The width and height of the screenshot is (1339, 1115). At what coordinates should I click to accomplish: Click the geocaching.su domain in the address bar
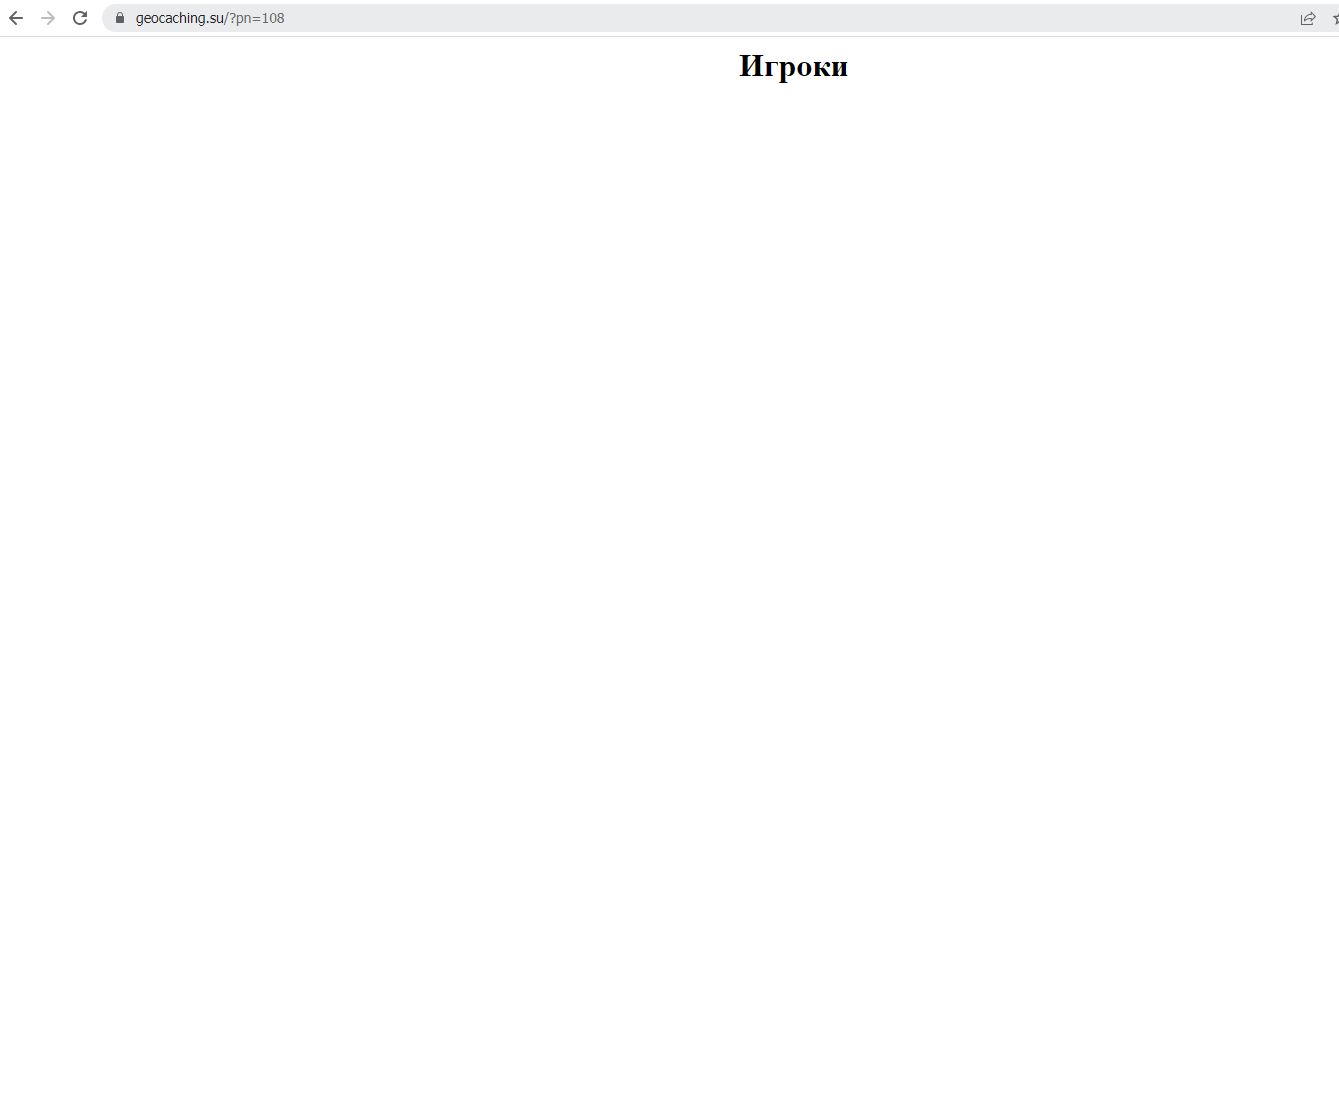(x=180, y=18)
